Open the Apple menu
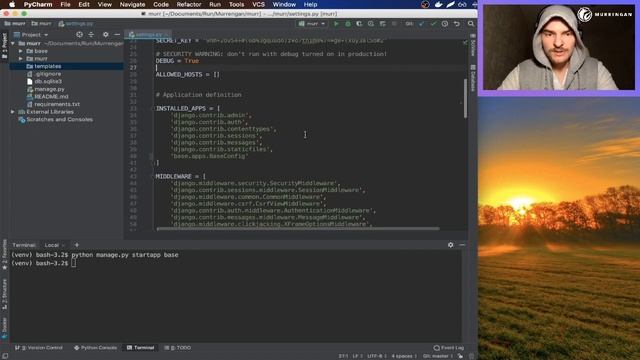 (12, 4)
